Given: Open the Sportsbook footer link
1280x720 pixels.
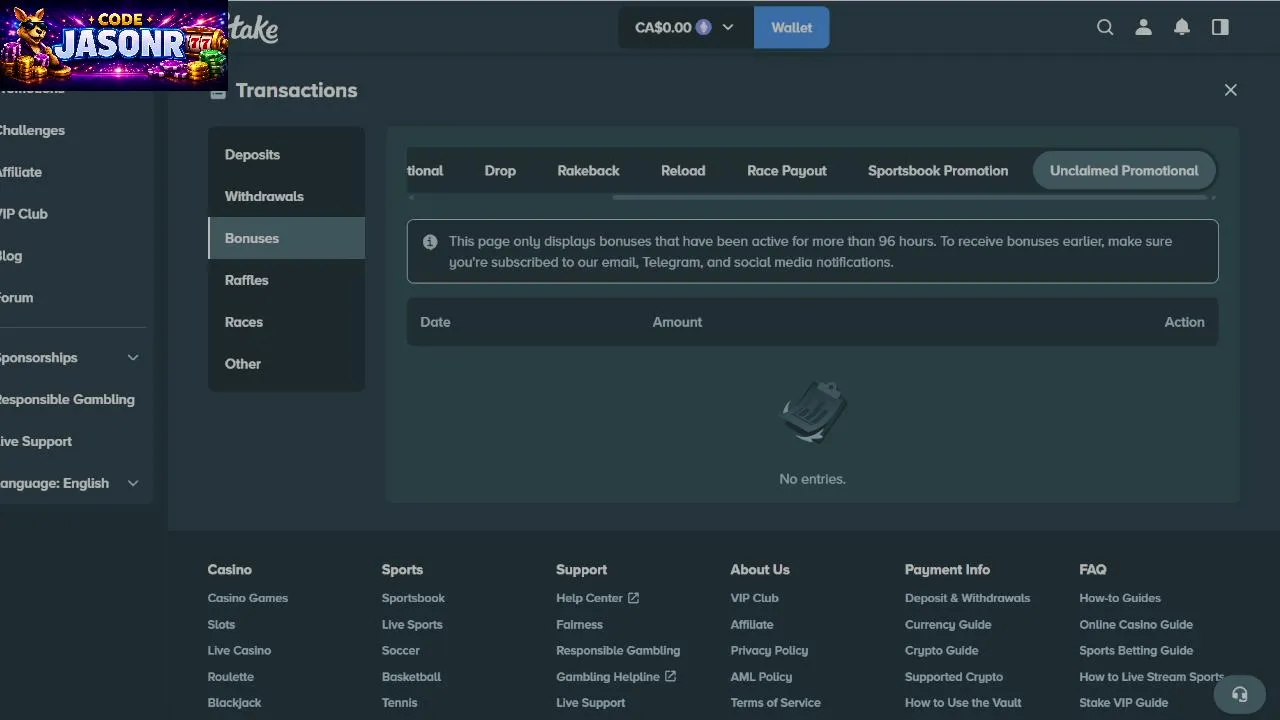Looking at the screenshot, I should 413,598.
